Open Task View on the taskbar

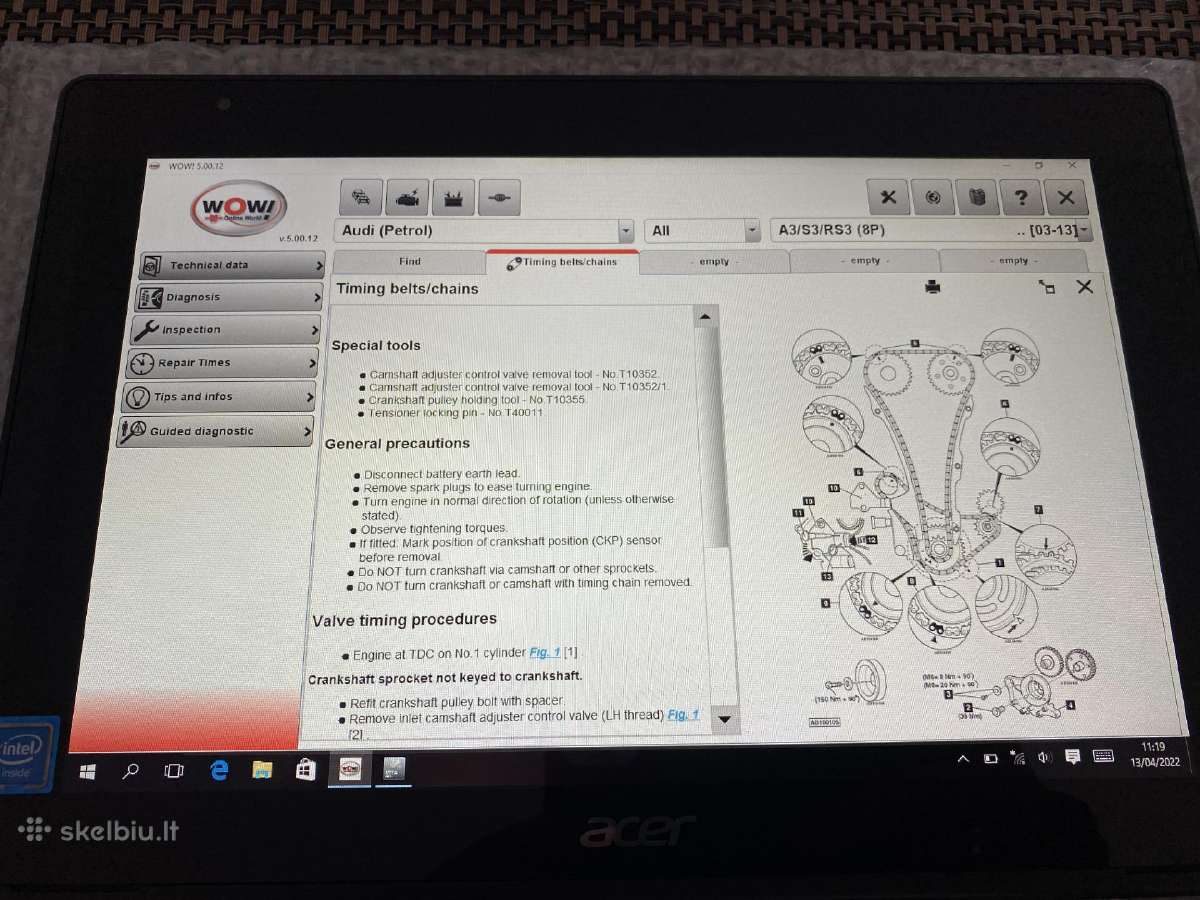pos(174,771)
